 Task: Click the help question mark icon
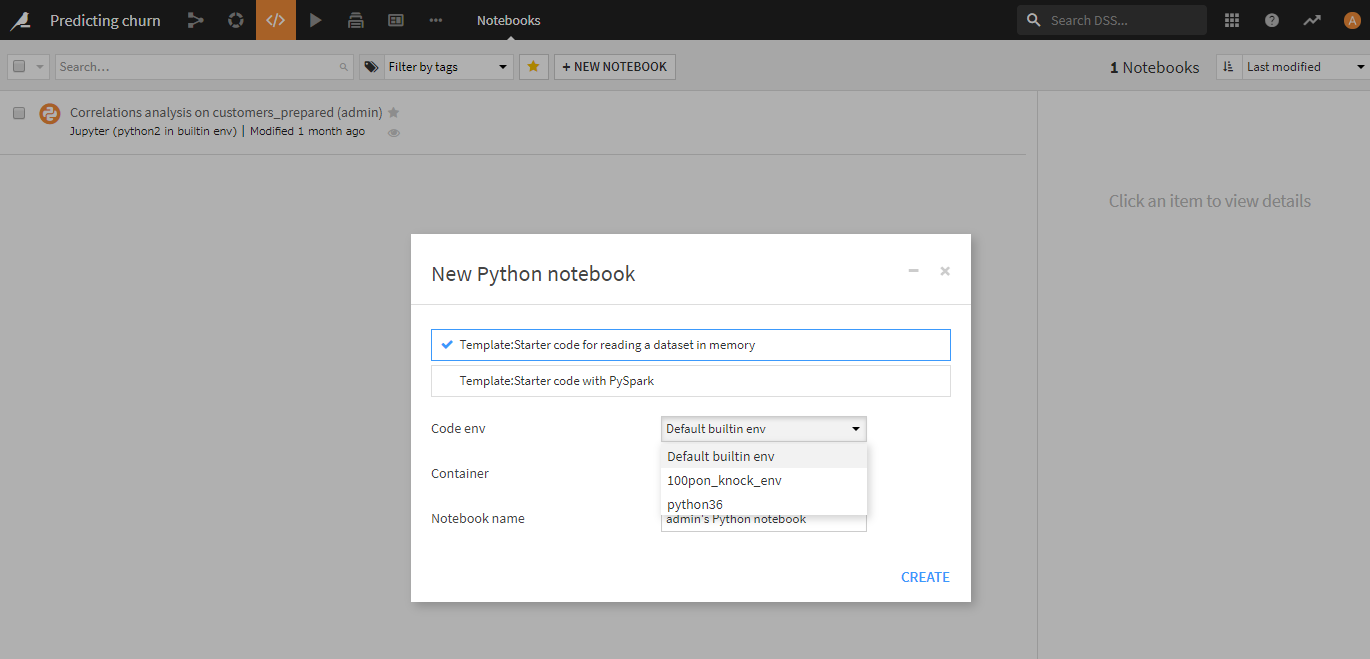coord(1272,20)
